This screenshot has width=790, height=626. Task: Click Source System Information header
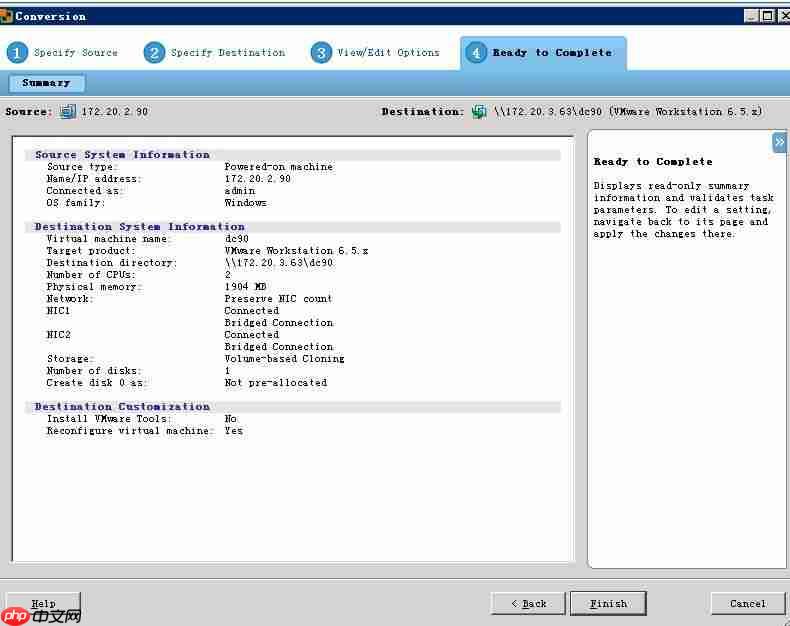pos(122,155)
